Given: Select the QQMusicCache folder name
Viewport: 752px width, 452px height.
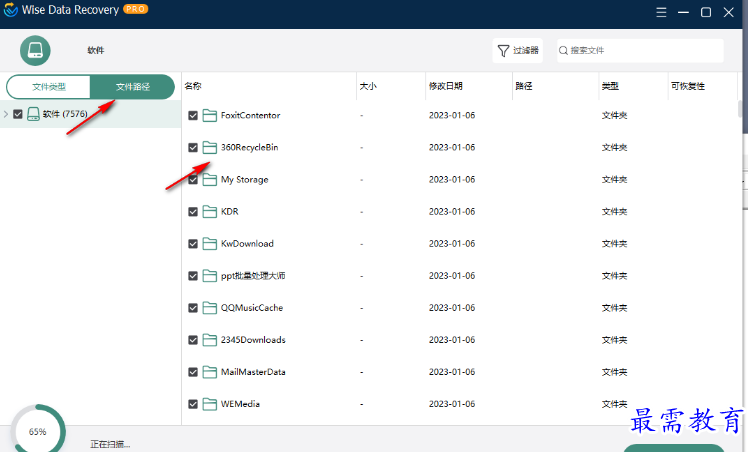Looking at the screenshot, I should (252, 308).
